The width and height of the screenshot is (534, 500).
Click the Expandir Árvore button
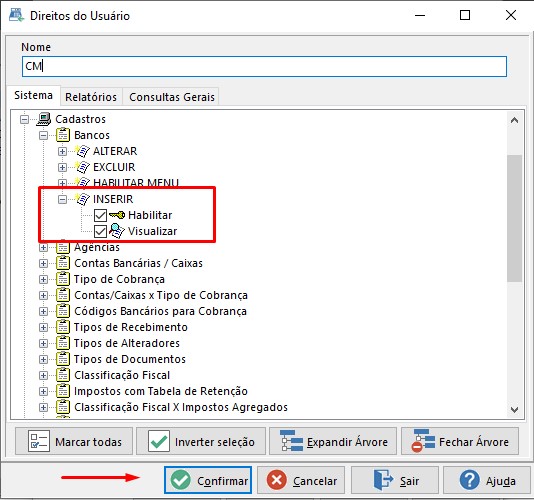coord(333,441)
